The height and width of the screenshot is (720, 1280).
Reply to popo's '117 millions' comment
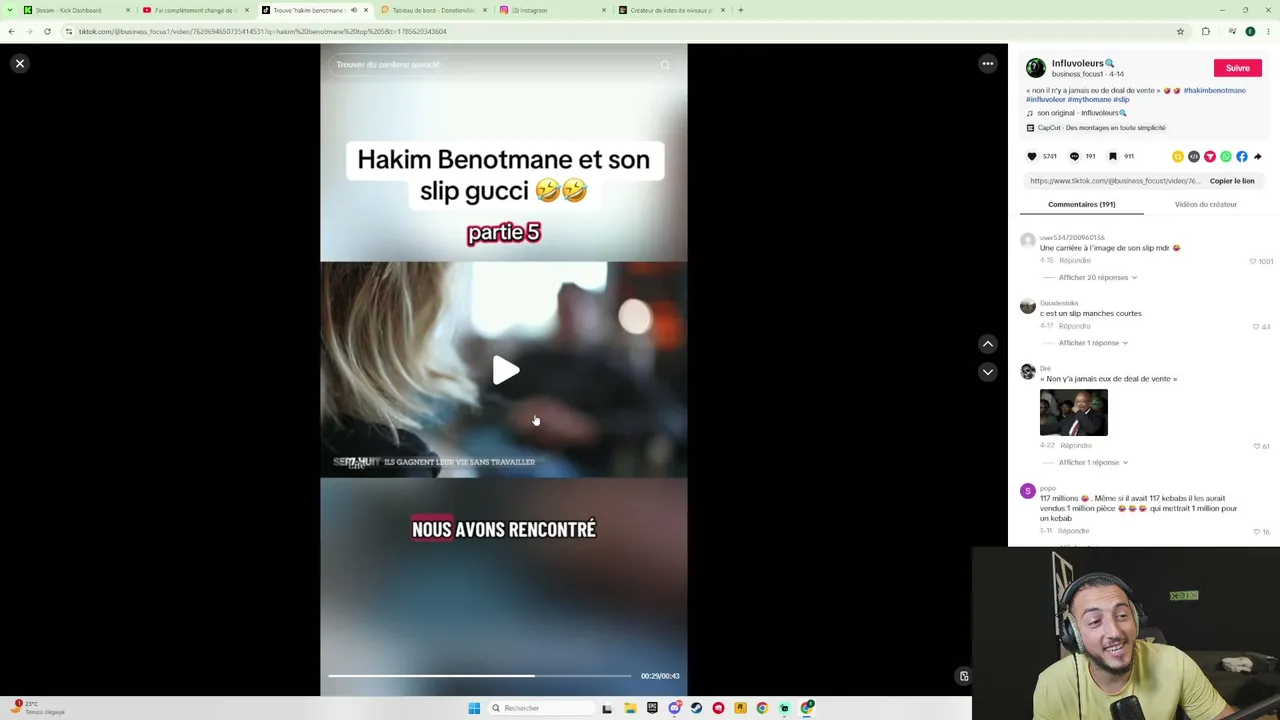[x=1074, y=531]
